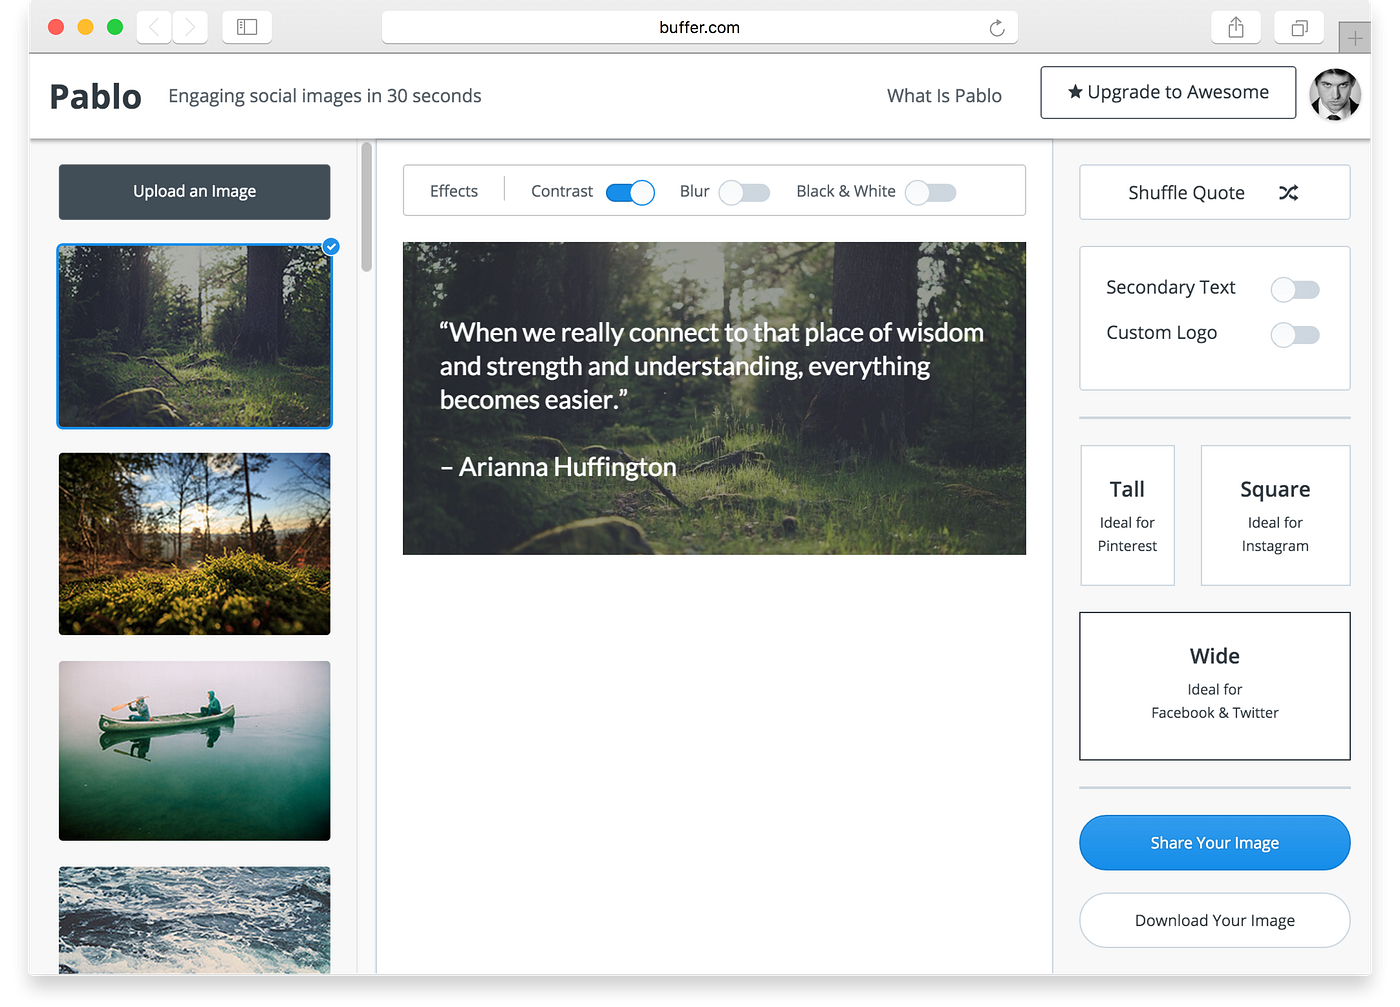Viewport: 1400px width, 1007px height.
Task: Click the quote text on canvas
Action: 712,366
